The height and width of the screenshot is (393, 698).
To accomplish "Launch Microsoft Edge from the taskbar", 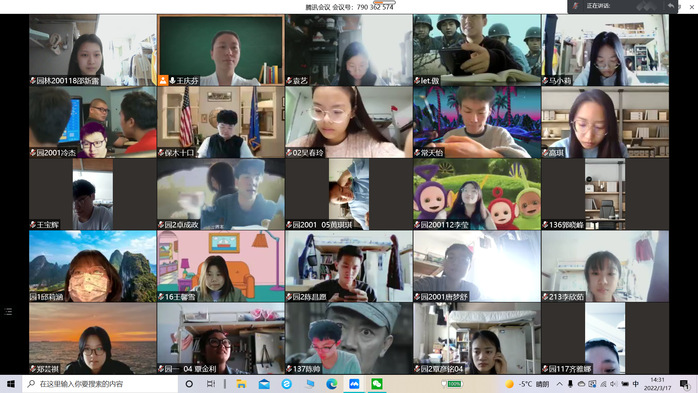I will pos(331,384).
